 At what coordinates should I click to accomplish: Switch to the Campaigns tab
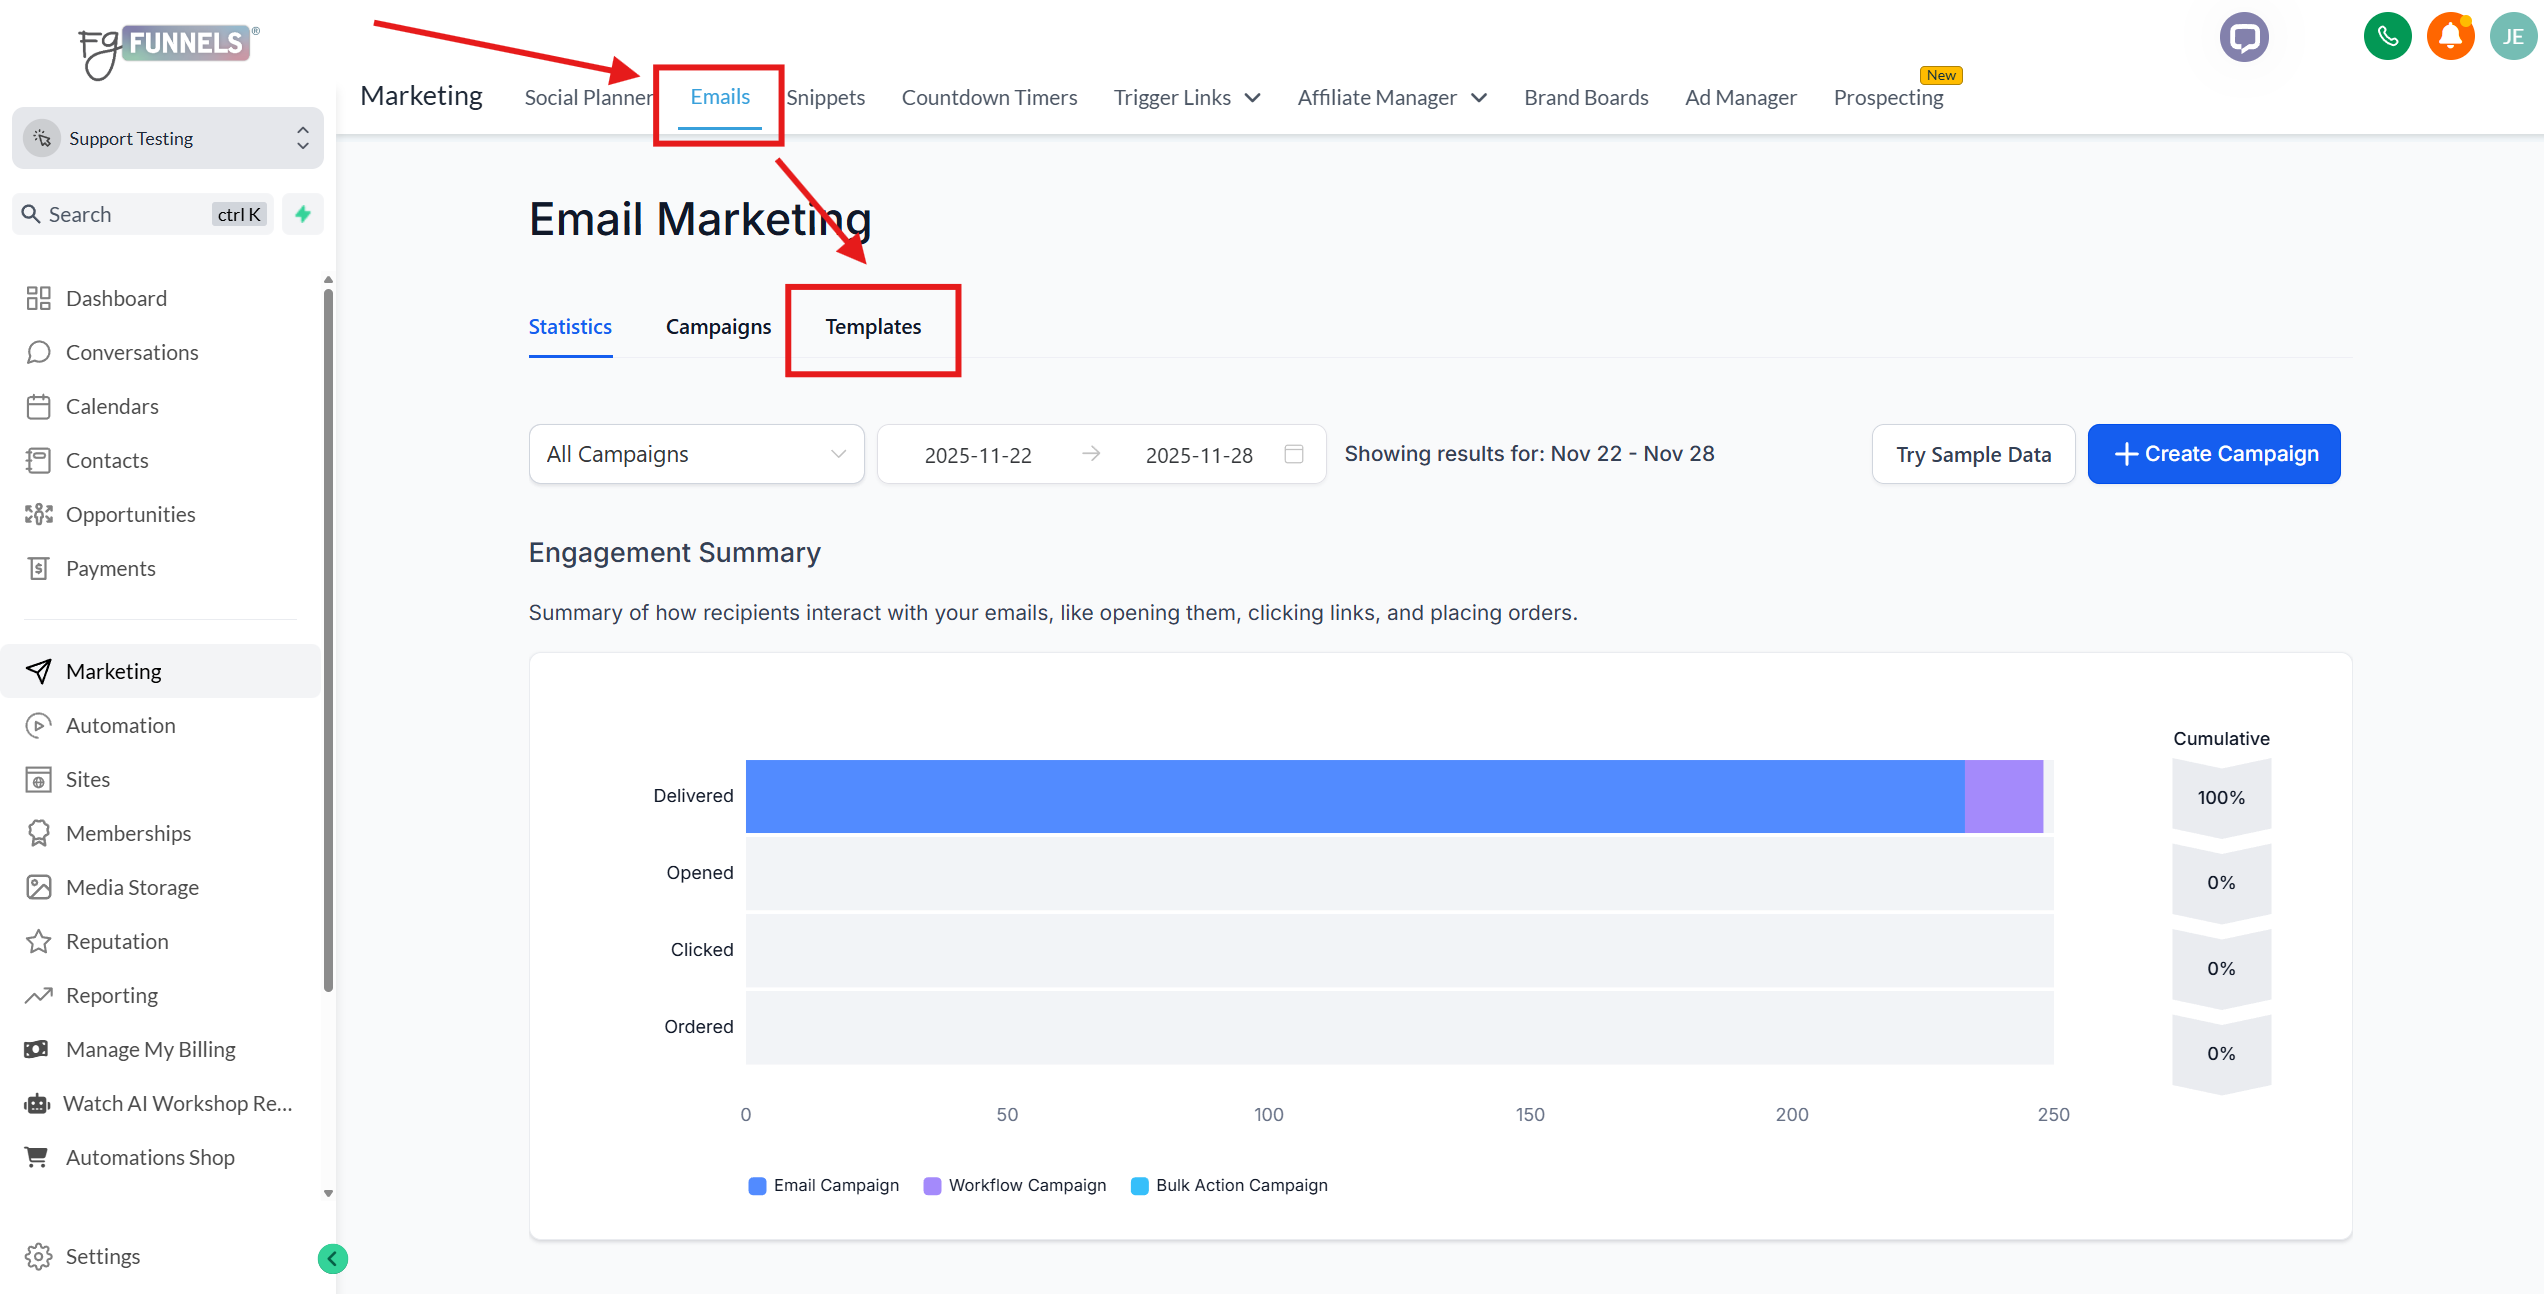[x=718, y=327]
